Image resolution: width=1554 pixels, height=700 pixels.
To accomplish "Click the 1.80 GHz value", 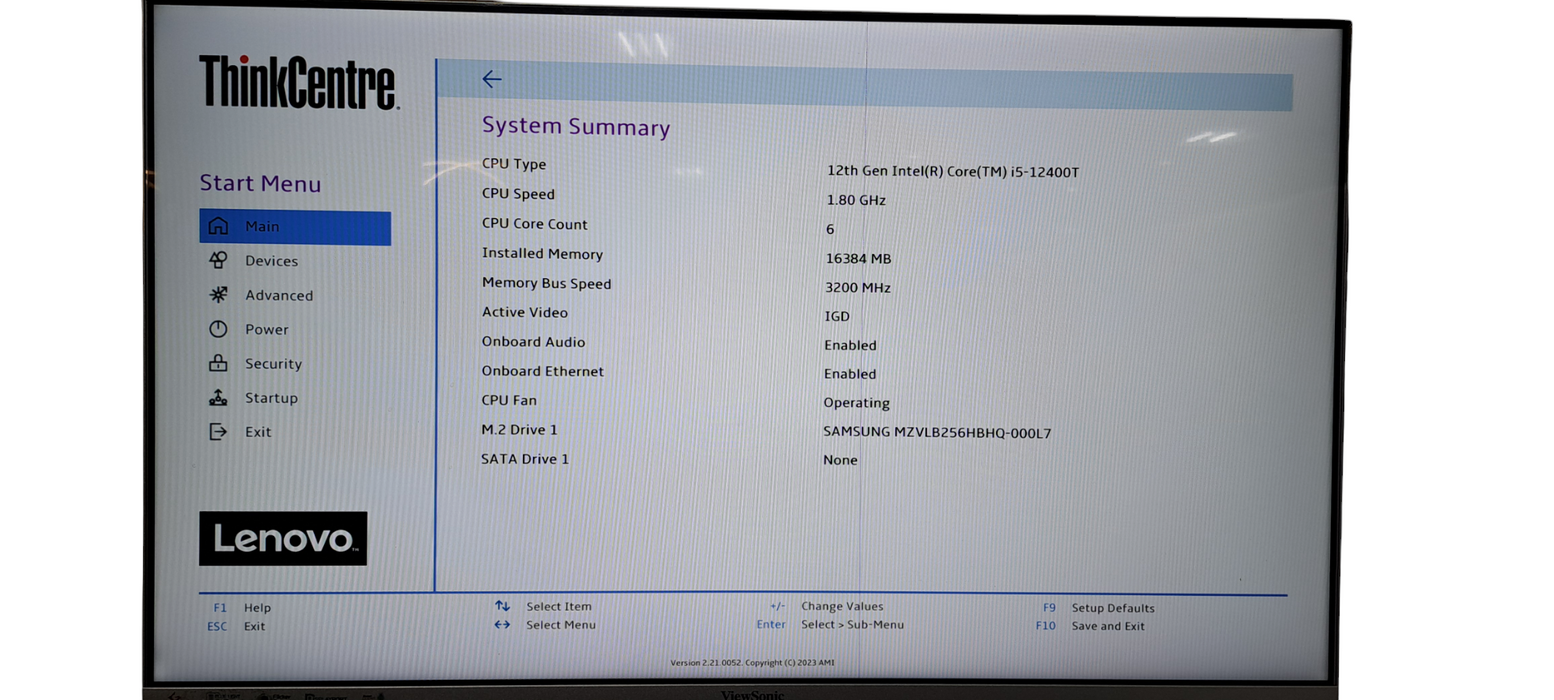I will point(856,200).
